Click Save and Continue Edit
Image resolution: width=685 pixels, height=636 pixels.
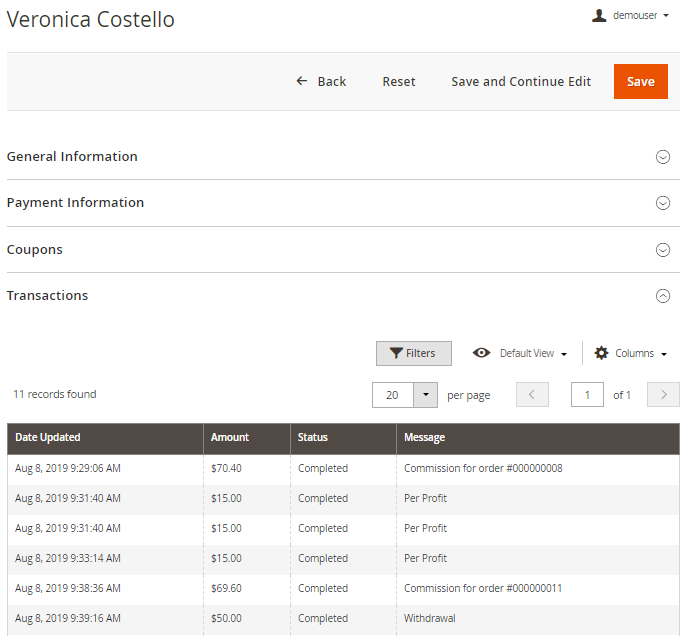[x=521, y=82]
